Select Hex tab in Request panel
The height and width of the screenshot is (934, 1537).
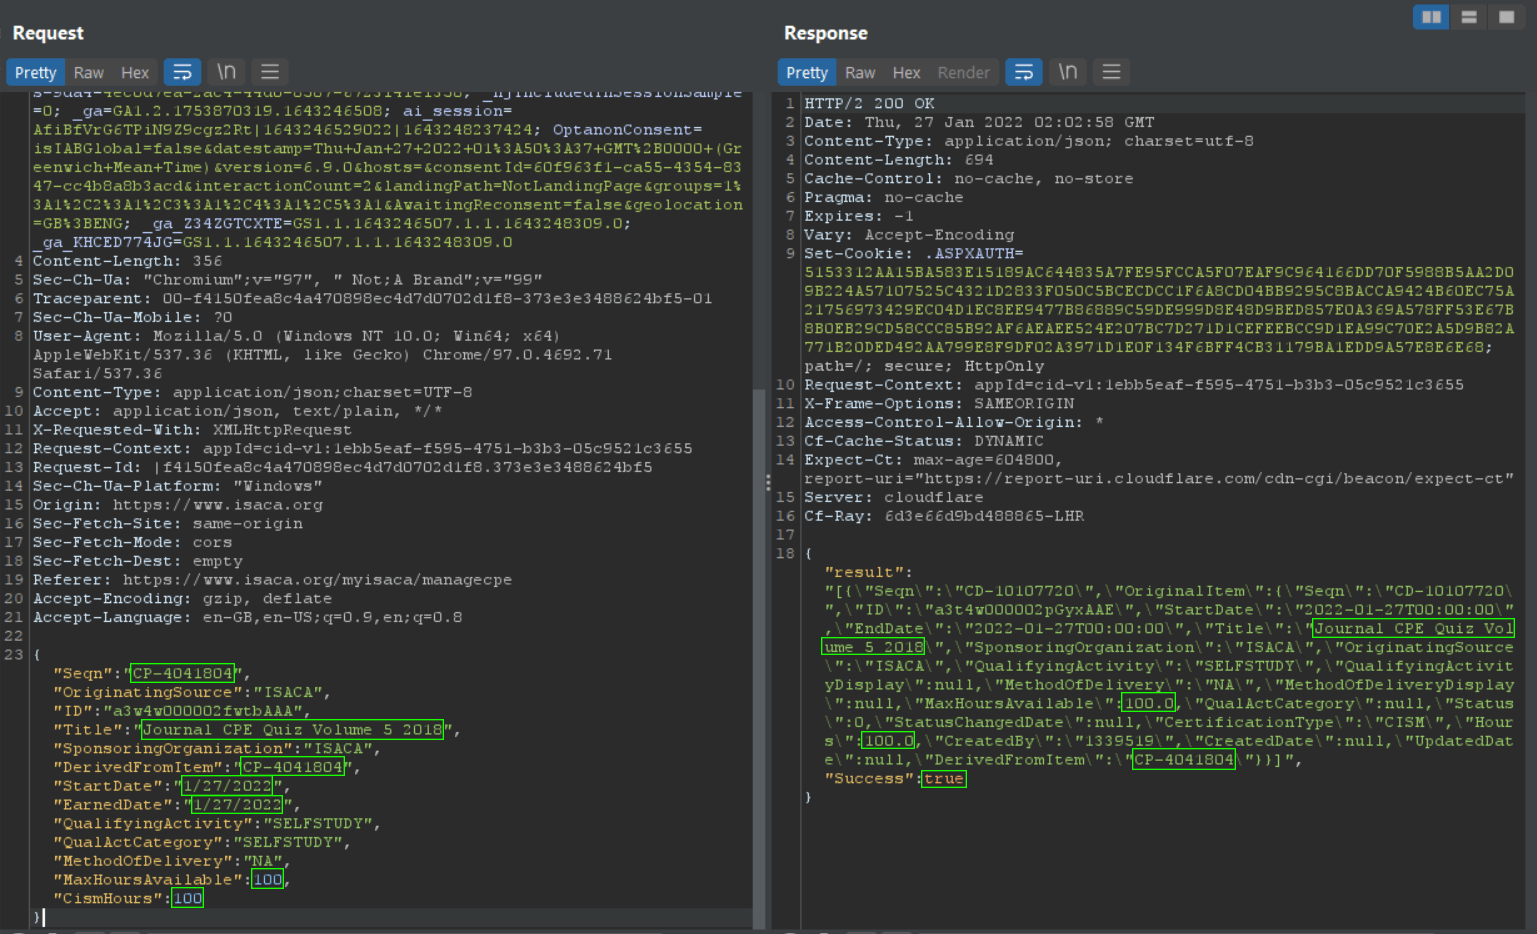tap(135, 72)
